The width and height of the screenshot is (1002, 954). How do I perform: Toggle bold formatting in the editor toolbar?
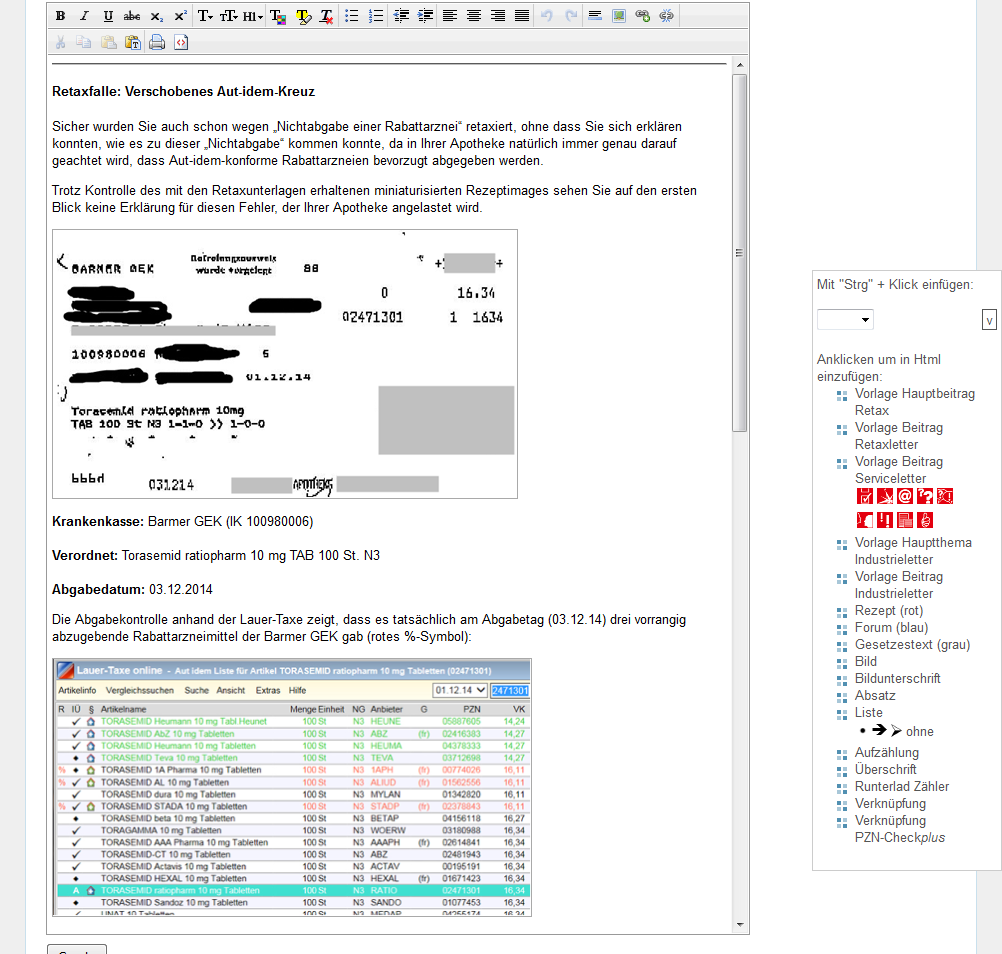tap(61, 16)
